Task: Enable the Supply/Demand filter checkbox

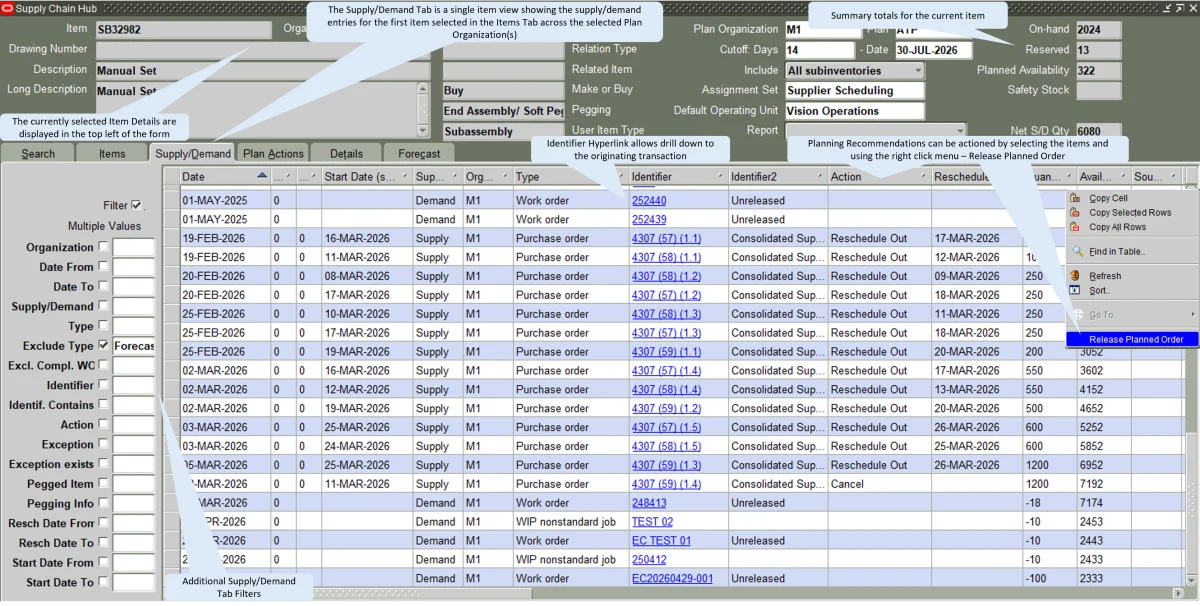Action: tap(104, 306)
